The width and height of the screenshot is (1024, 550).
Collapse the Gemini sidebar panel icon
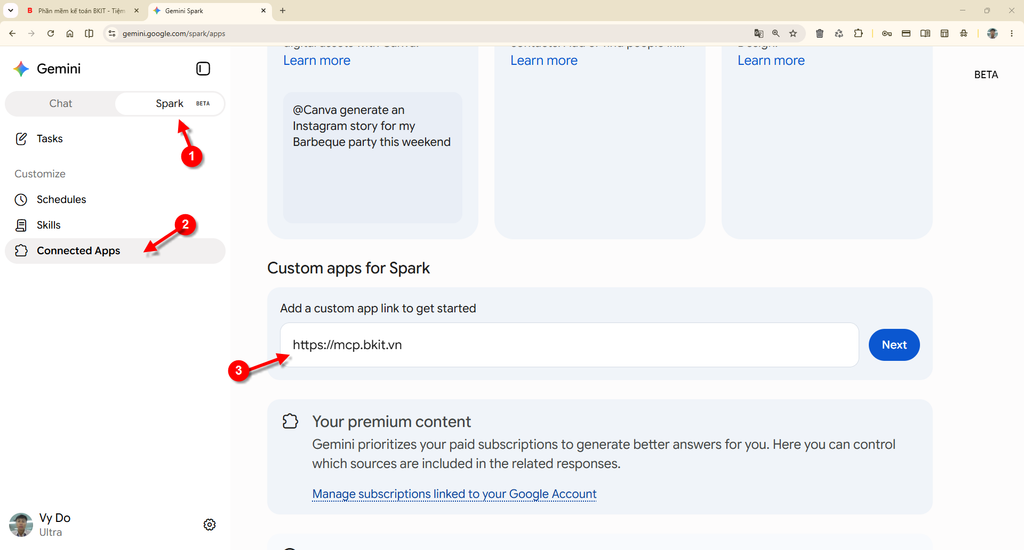tap(203, 69)
